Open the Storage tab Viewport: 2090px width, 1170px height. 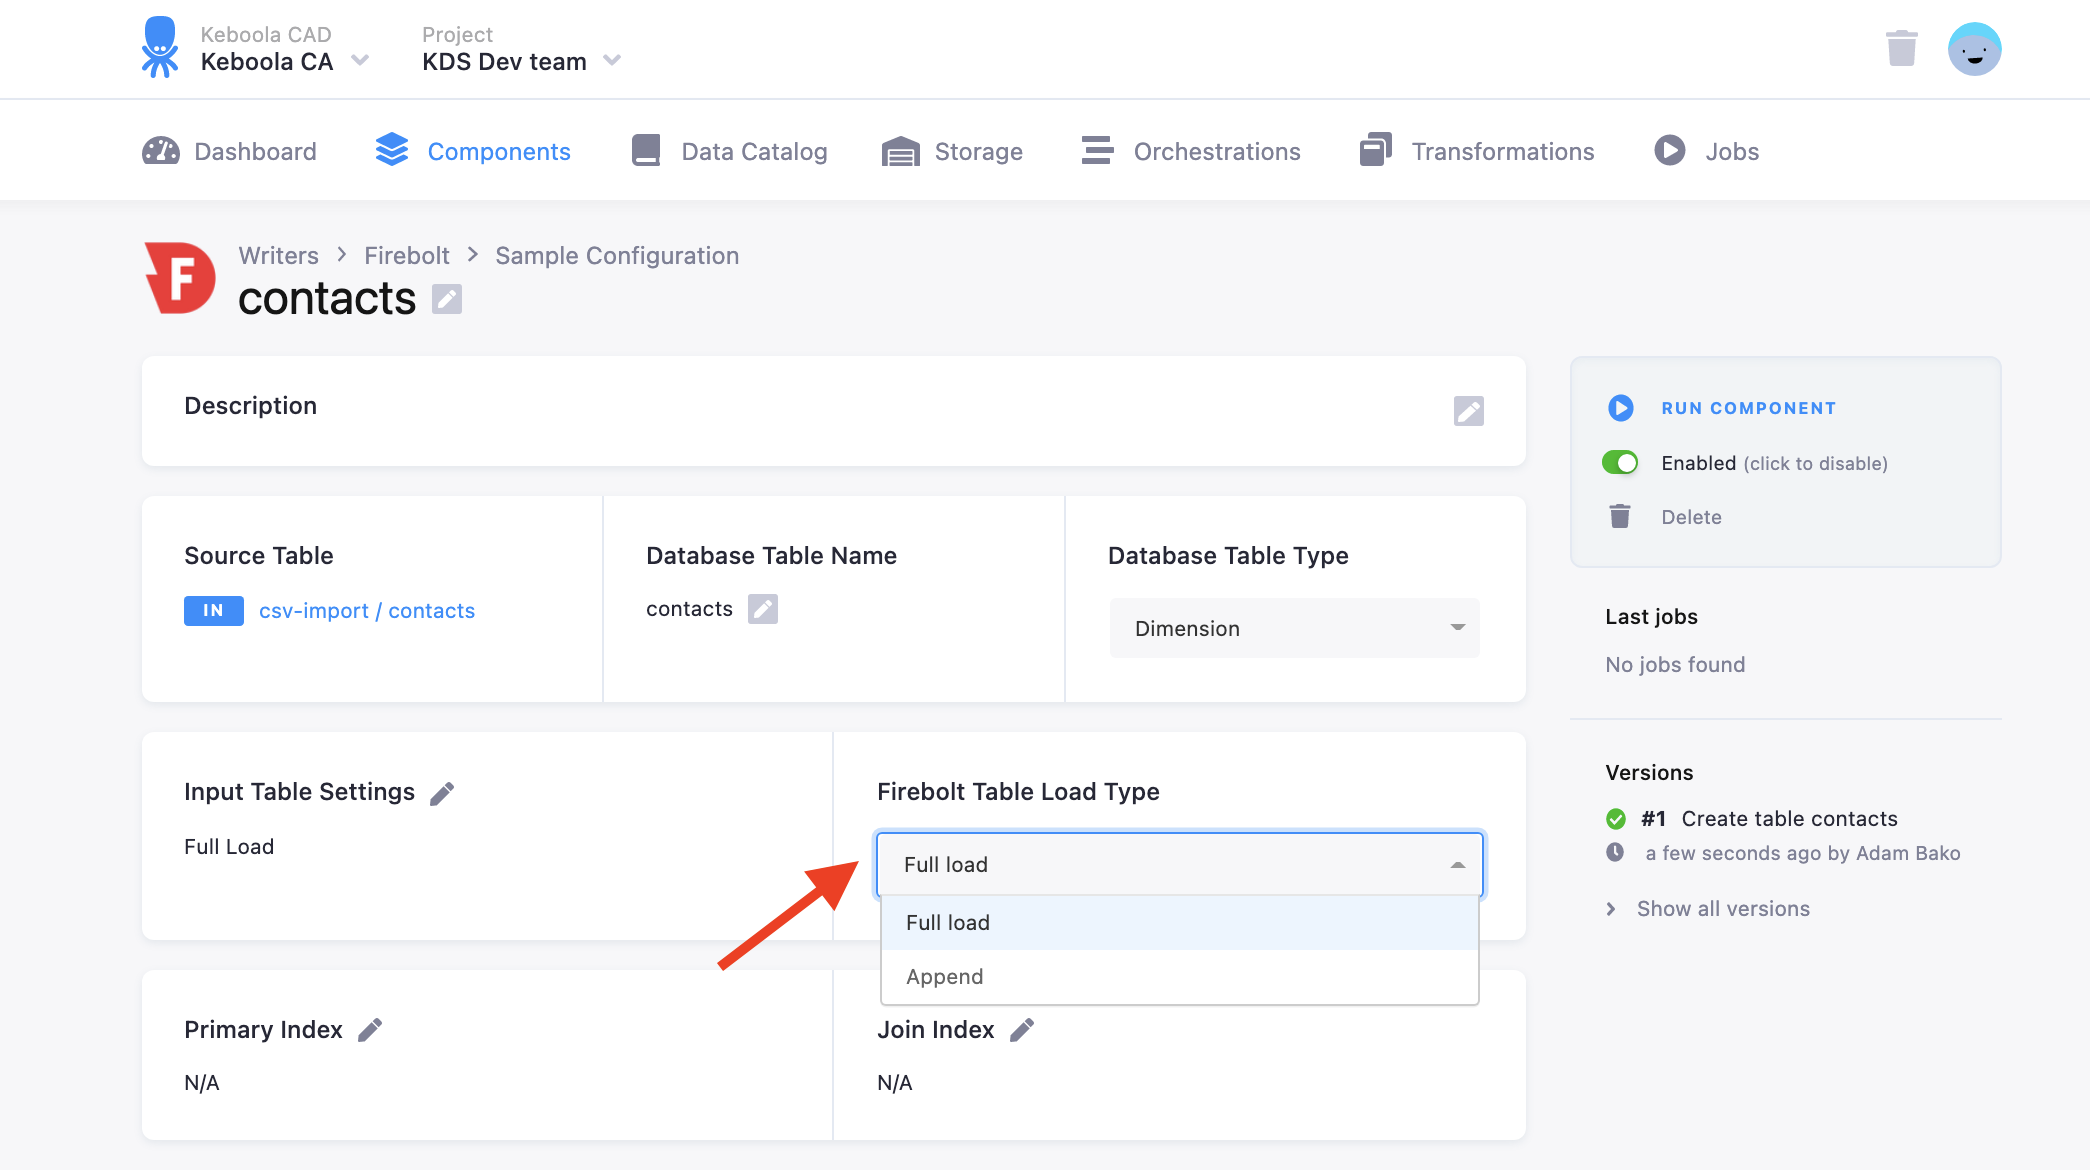(952, 151)
